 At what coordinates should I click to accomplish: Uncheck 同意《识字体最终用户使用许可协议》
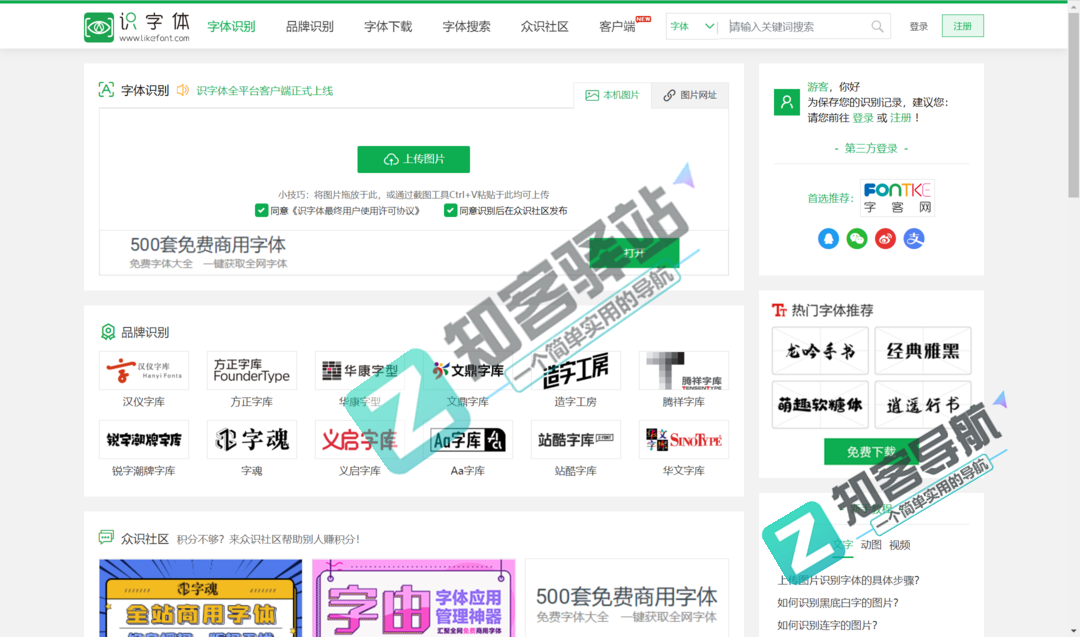tap(263, 211)
